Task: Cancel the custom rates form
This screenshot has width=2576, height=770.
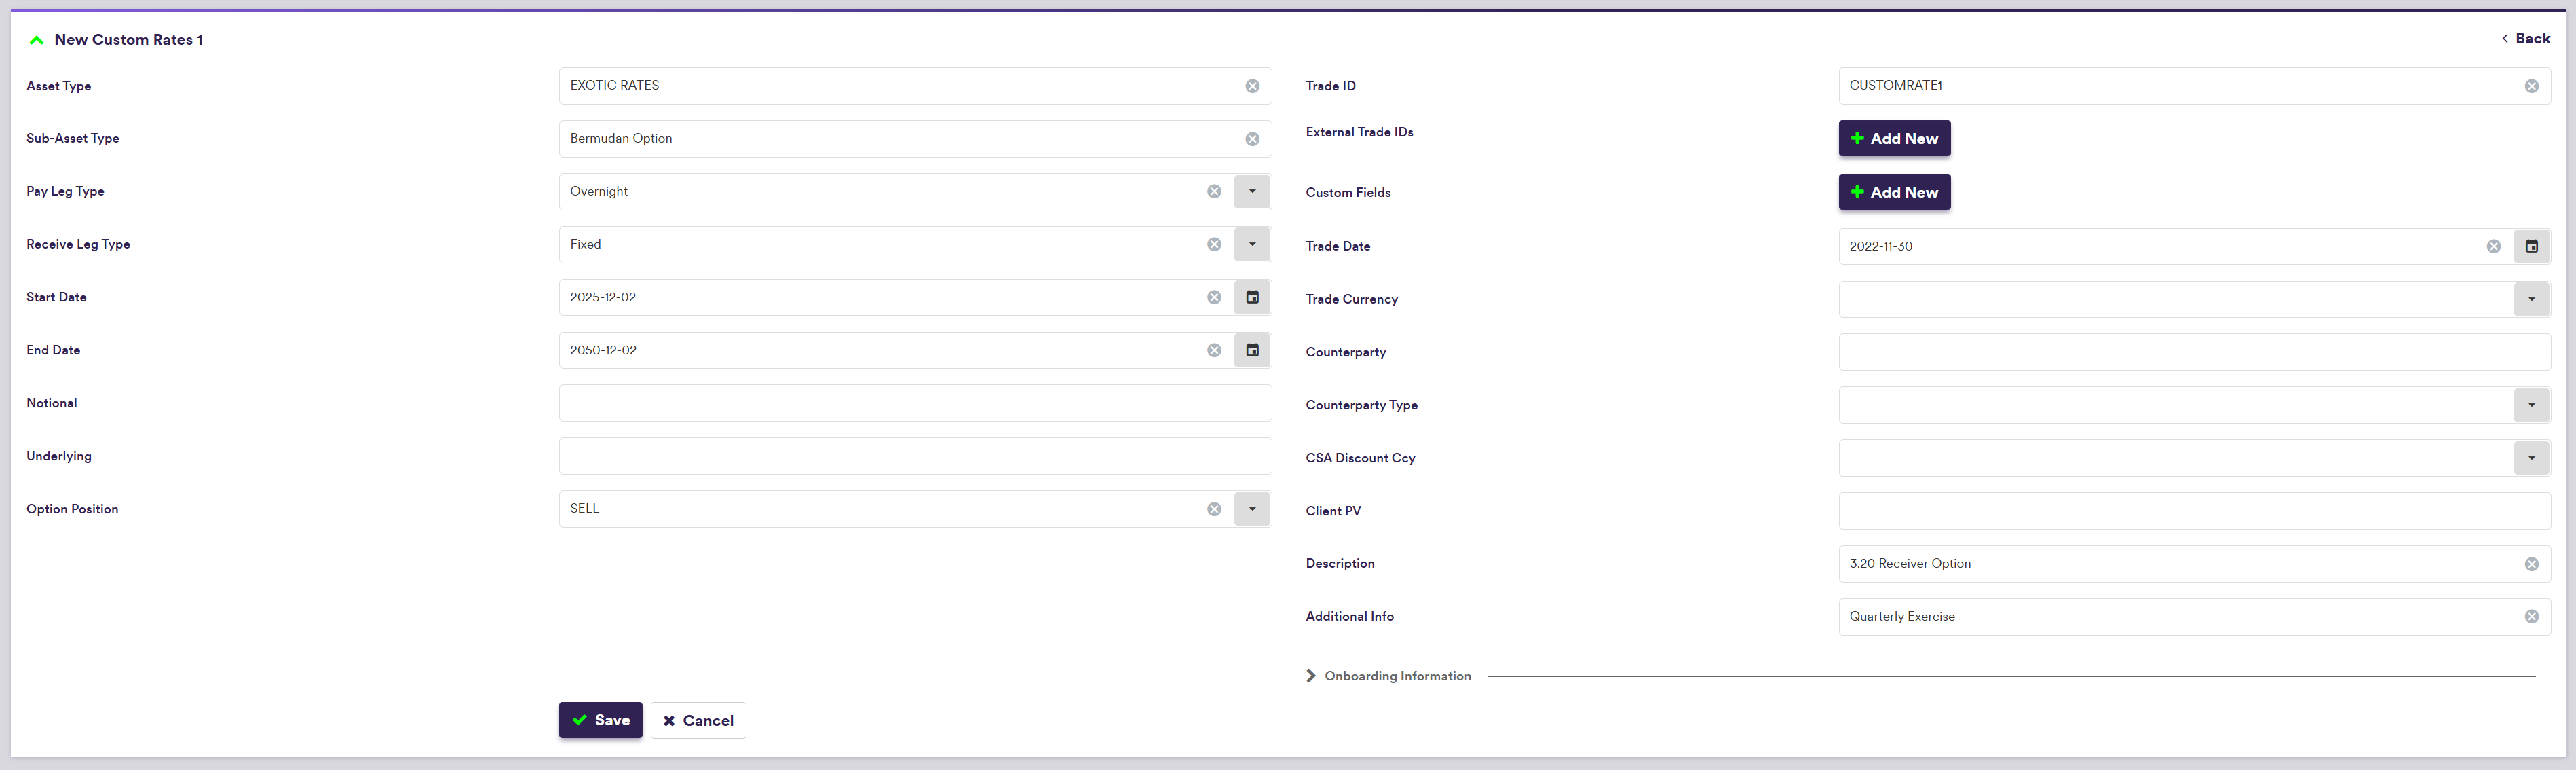Action: (698, 720)
